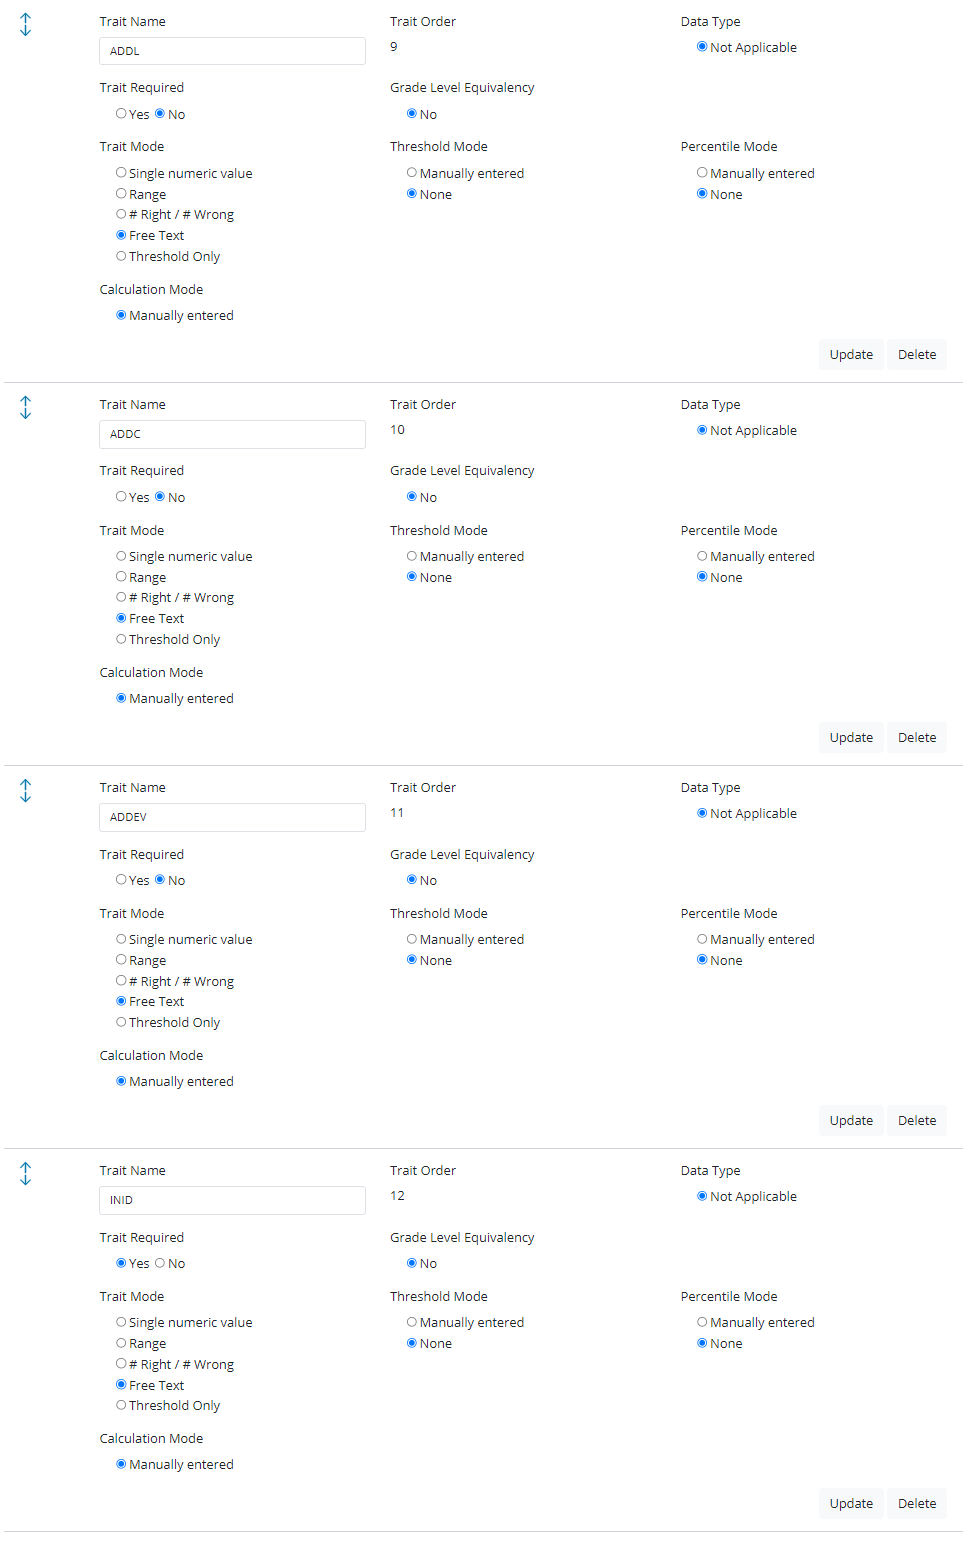Screen dimensions: 974x1542
Task: Click the reorder arrow icon for ADDL trait
Action: point(26,25)
